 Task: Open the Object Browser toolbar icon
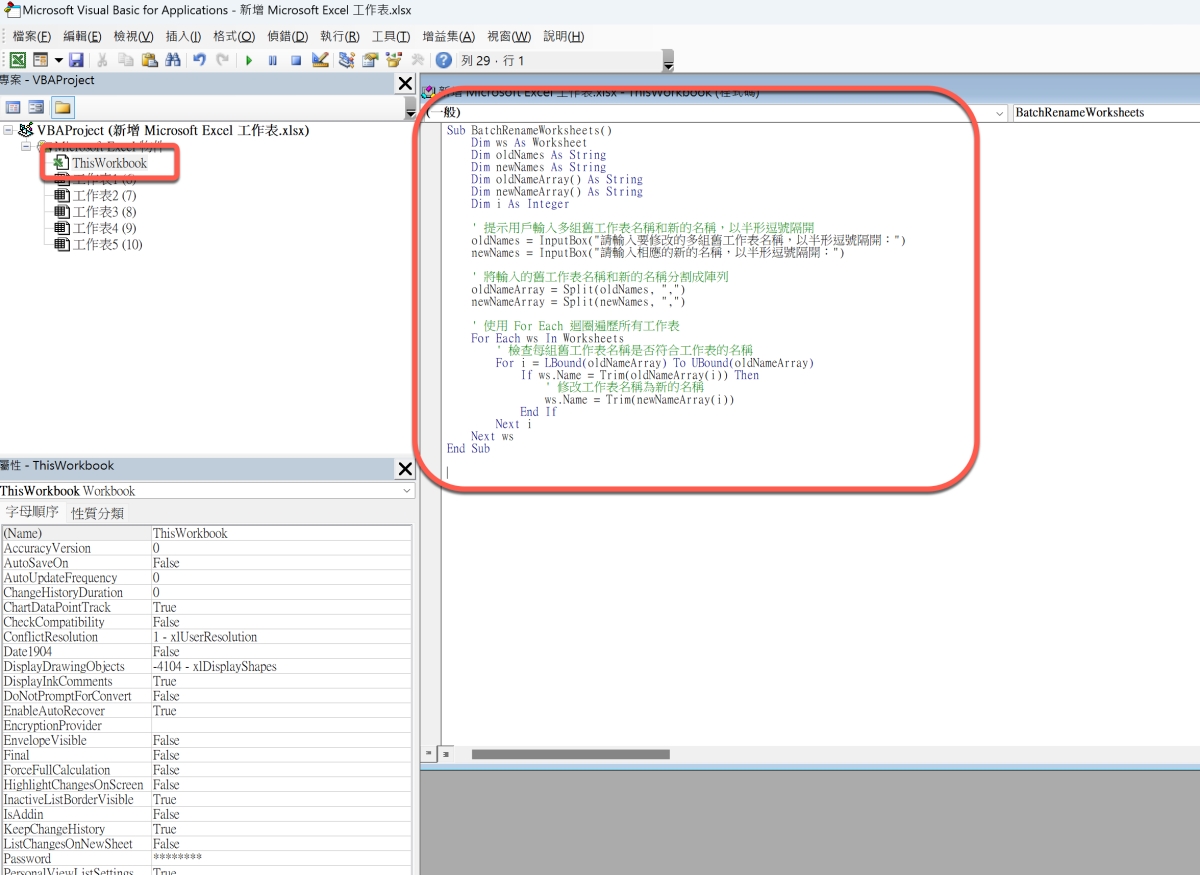(394, 60)
